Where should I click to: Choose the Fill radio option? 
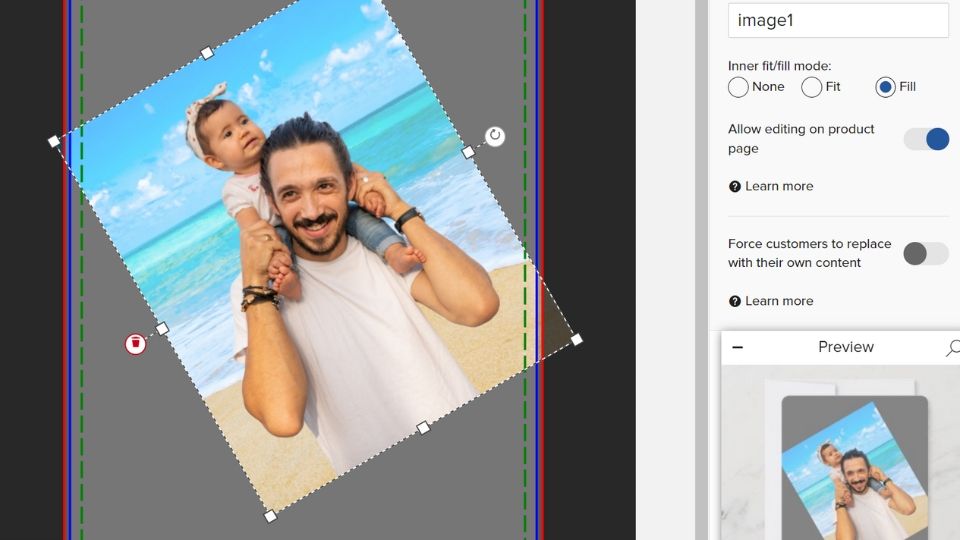885,87
